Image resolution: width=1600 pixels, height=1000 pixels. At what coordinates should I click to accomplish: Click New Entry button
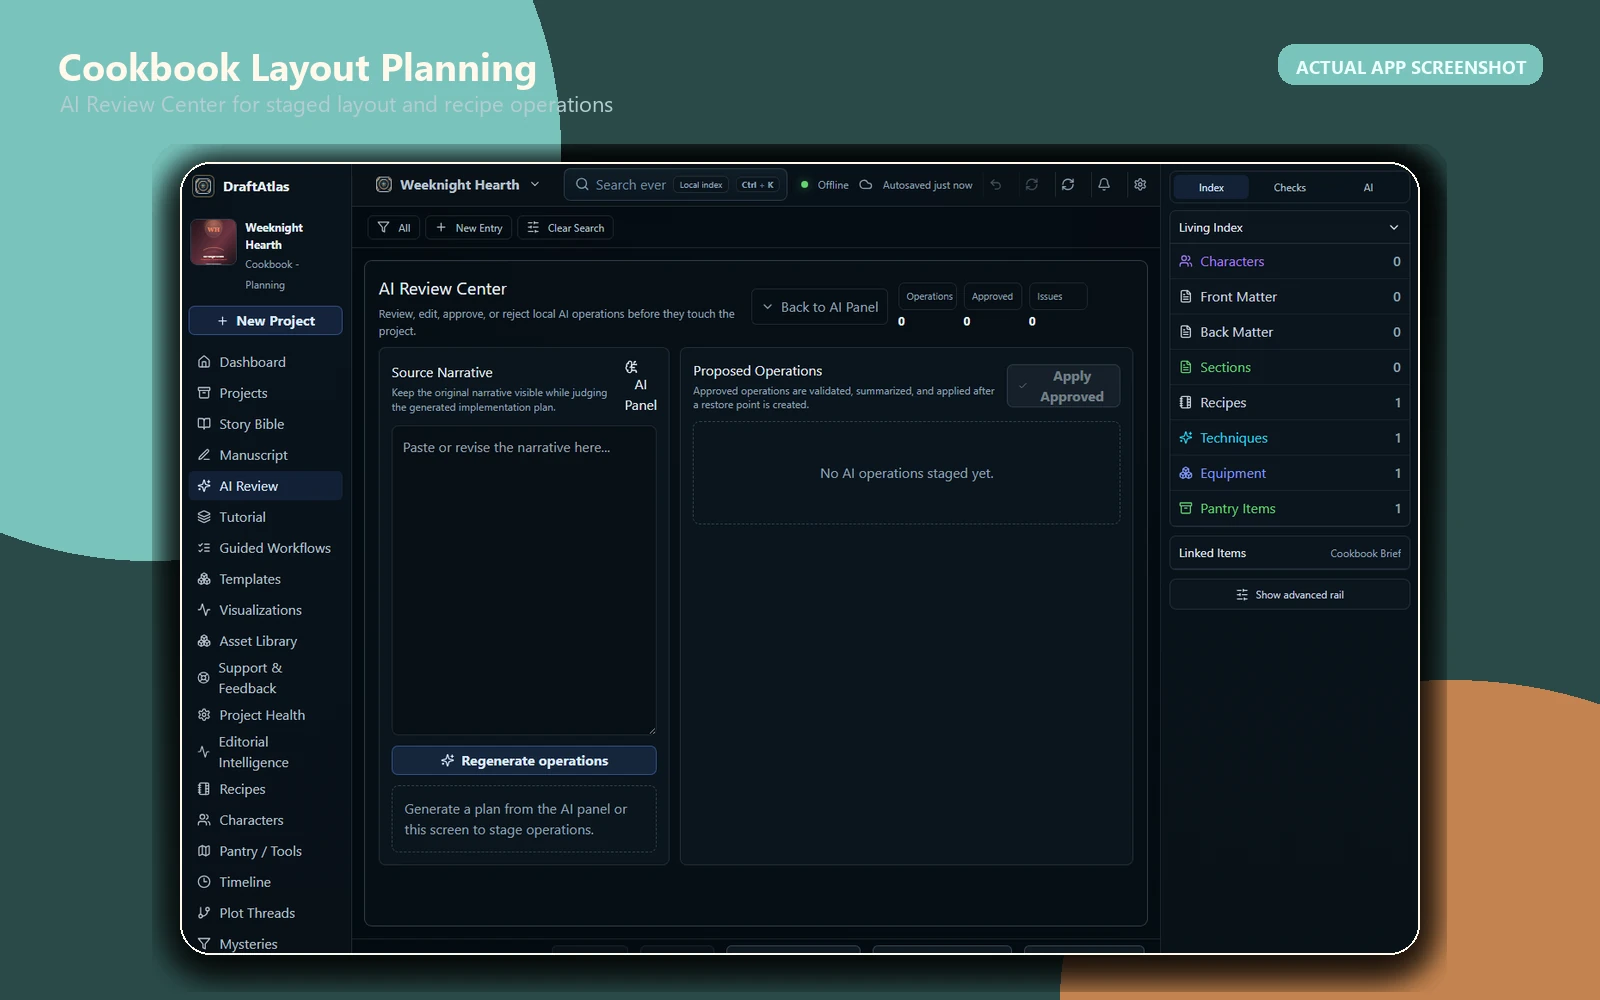tap(469, 228)
